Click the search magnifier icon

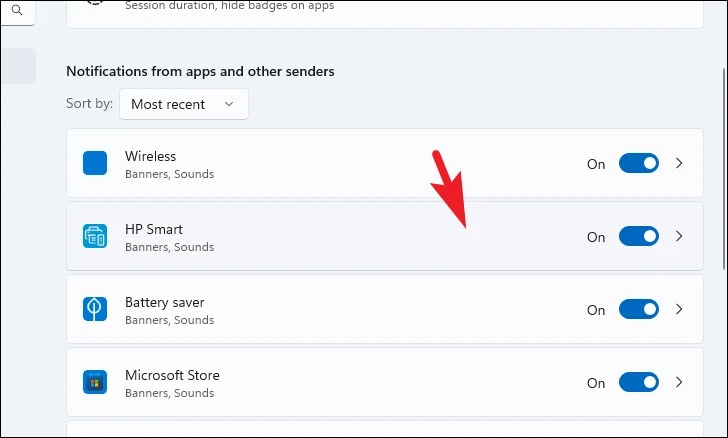pyautogui.click(x=17, y=10)
